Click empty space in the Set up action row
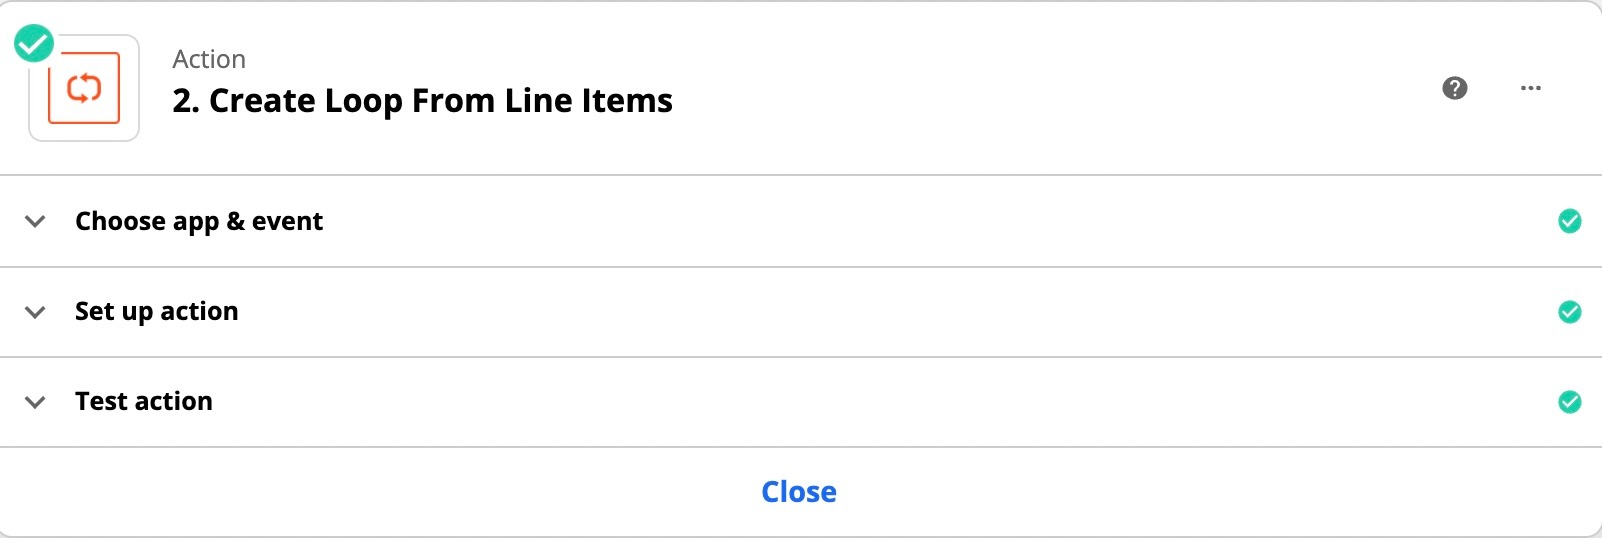 click(x=900, y=312)
